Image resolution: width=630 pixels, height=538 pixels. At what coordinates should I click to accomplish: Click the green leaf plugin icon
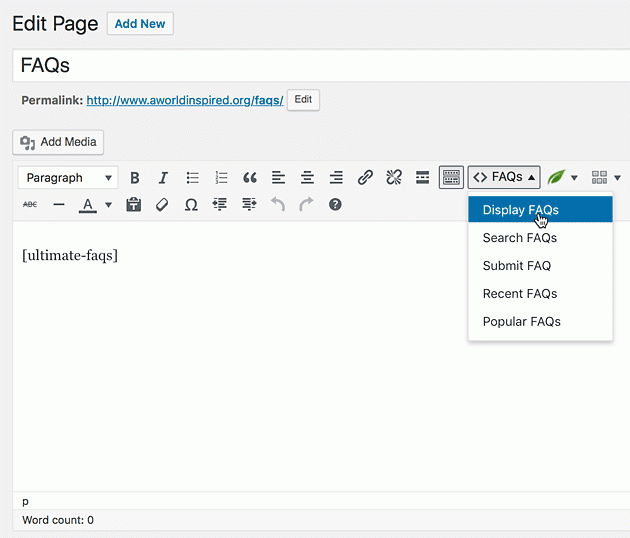[556, 177]
